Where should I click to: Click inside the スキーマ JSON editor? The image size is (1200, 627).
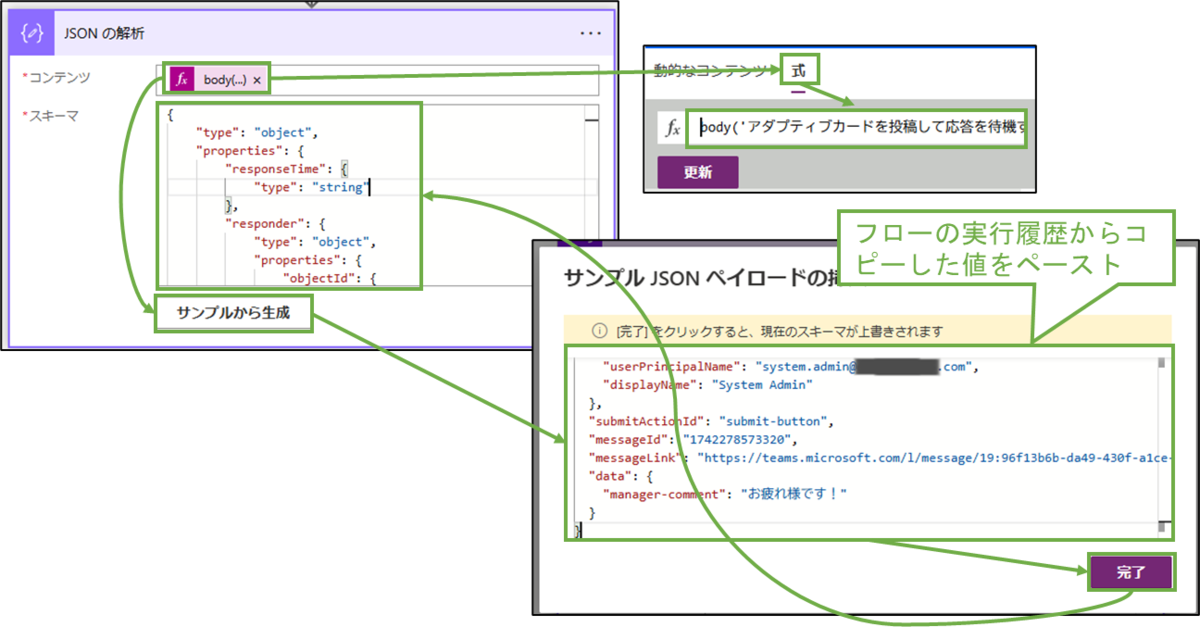pyautogui.click(x=379, y=196)
